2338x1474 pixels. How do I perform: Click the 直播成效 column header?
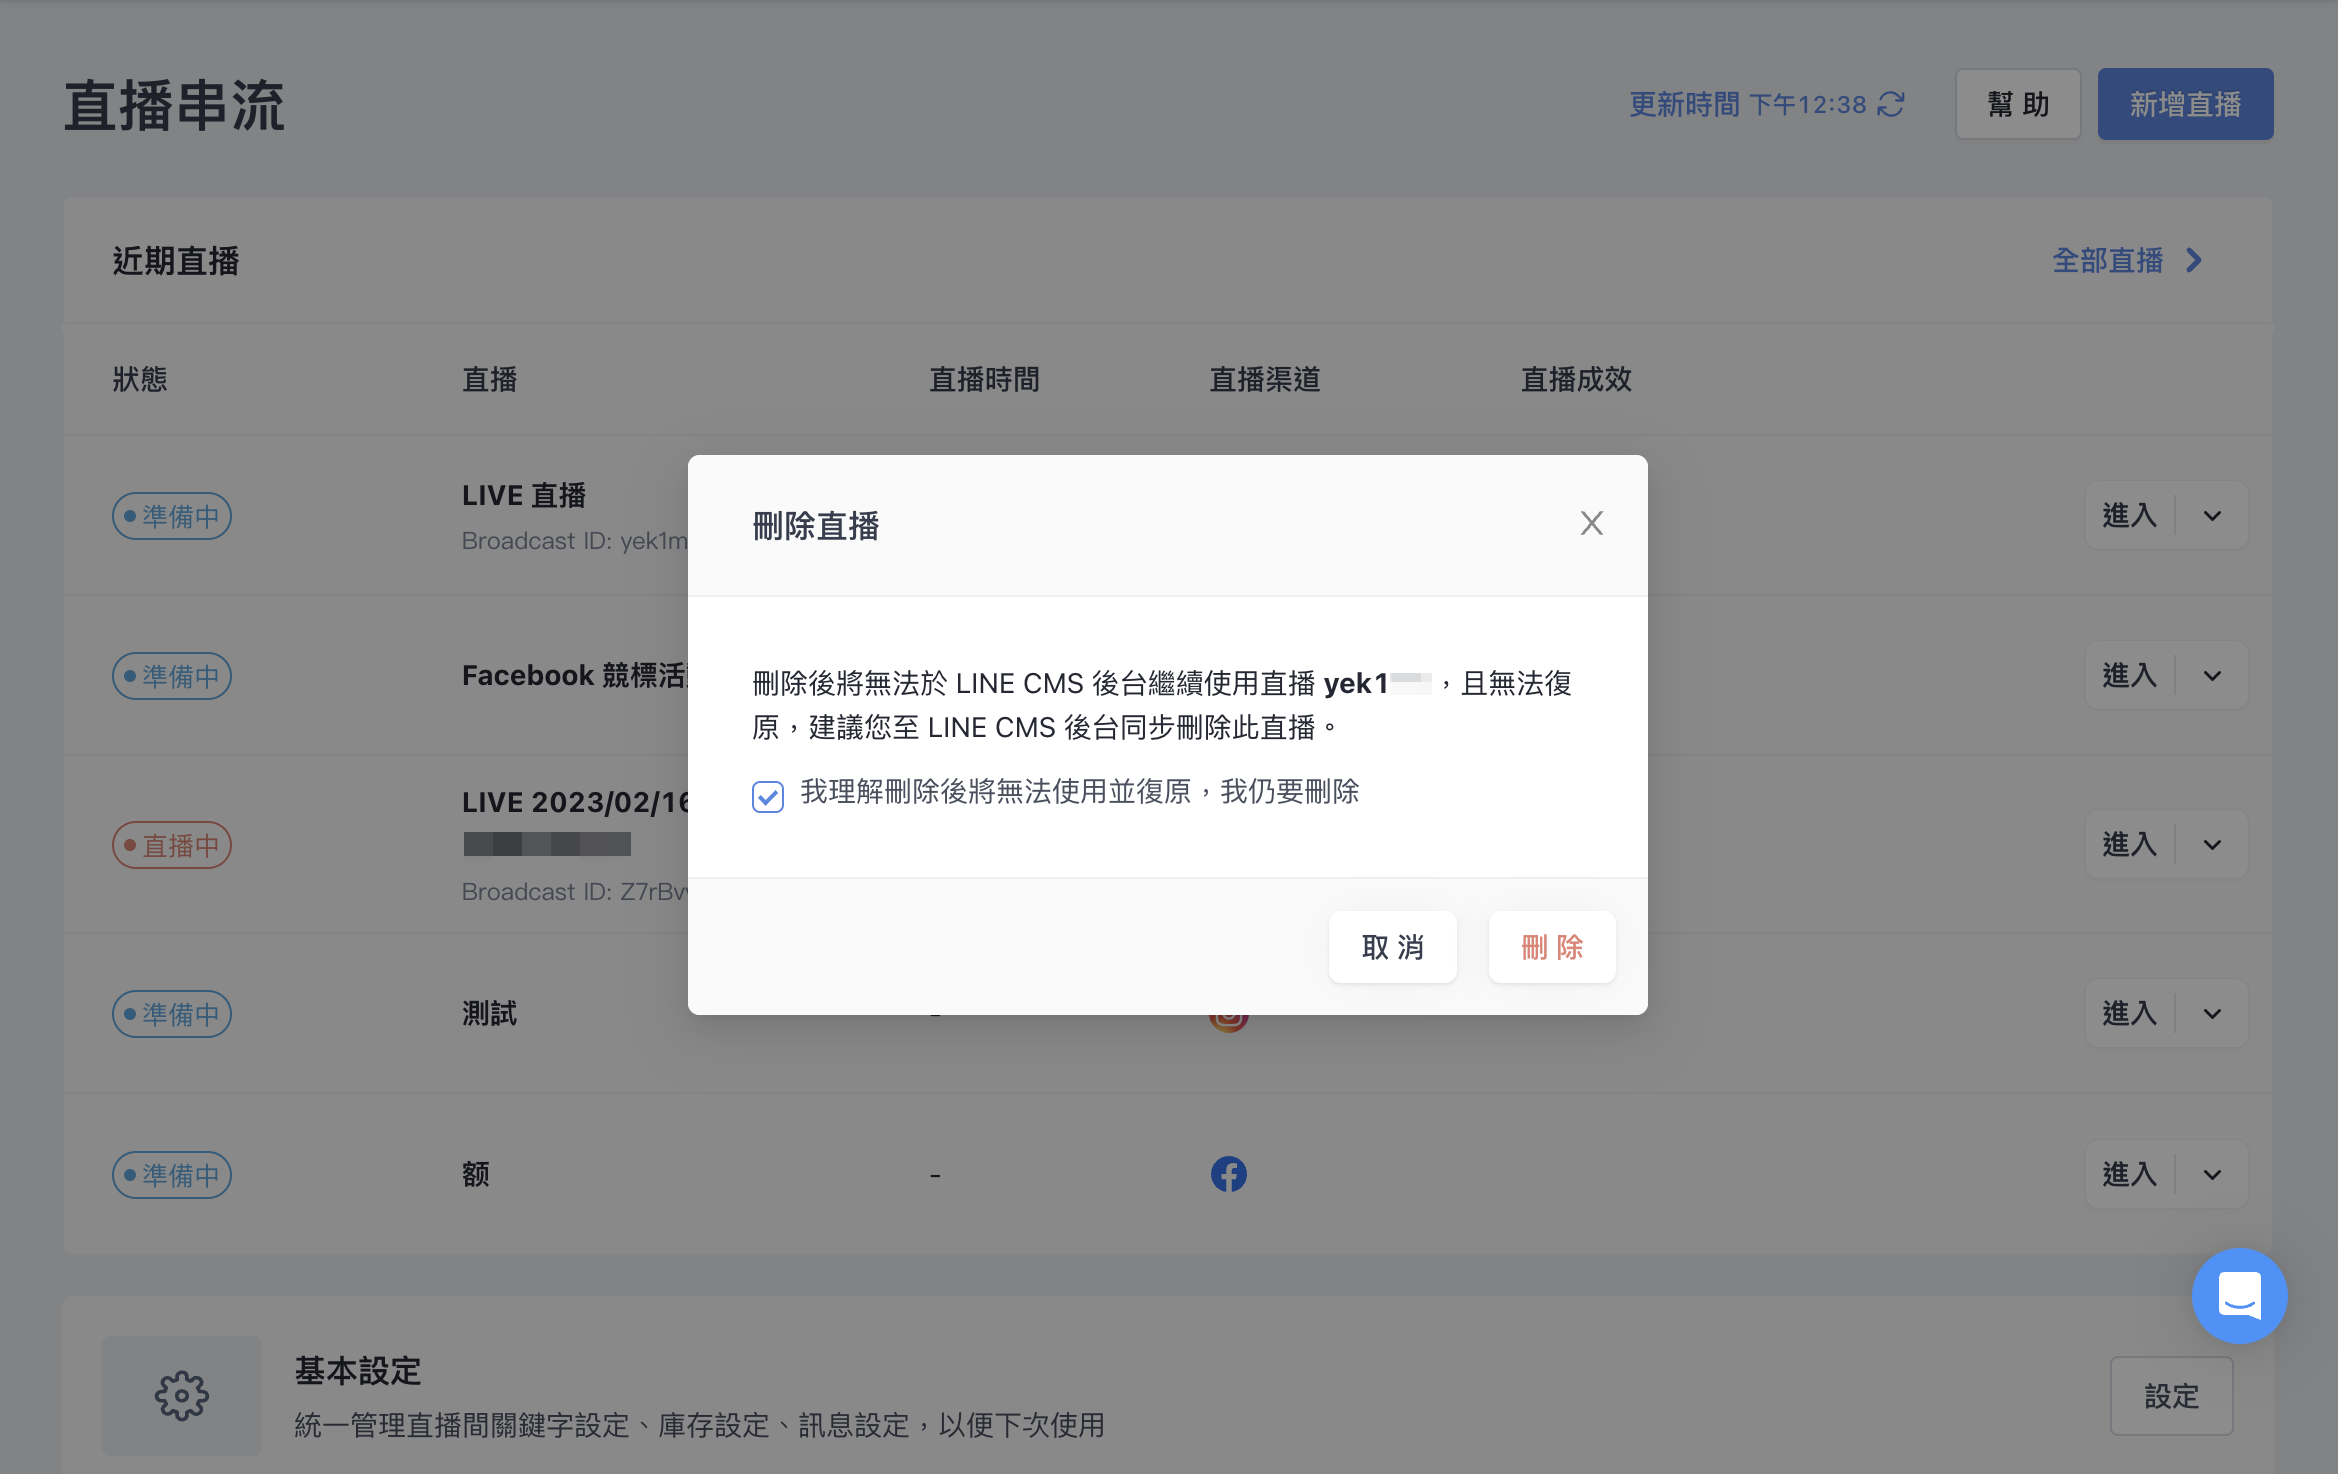pyautogui.click(x=1577, y=380)
